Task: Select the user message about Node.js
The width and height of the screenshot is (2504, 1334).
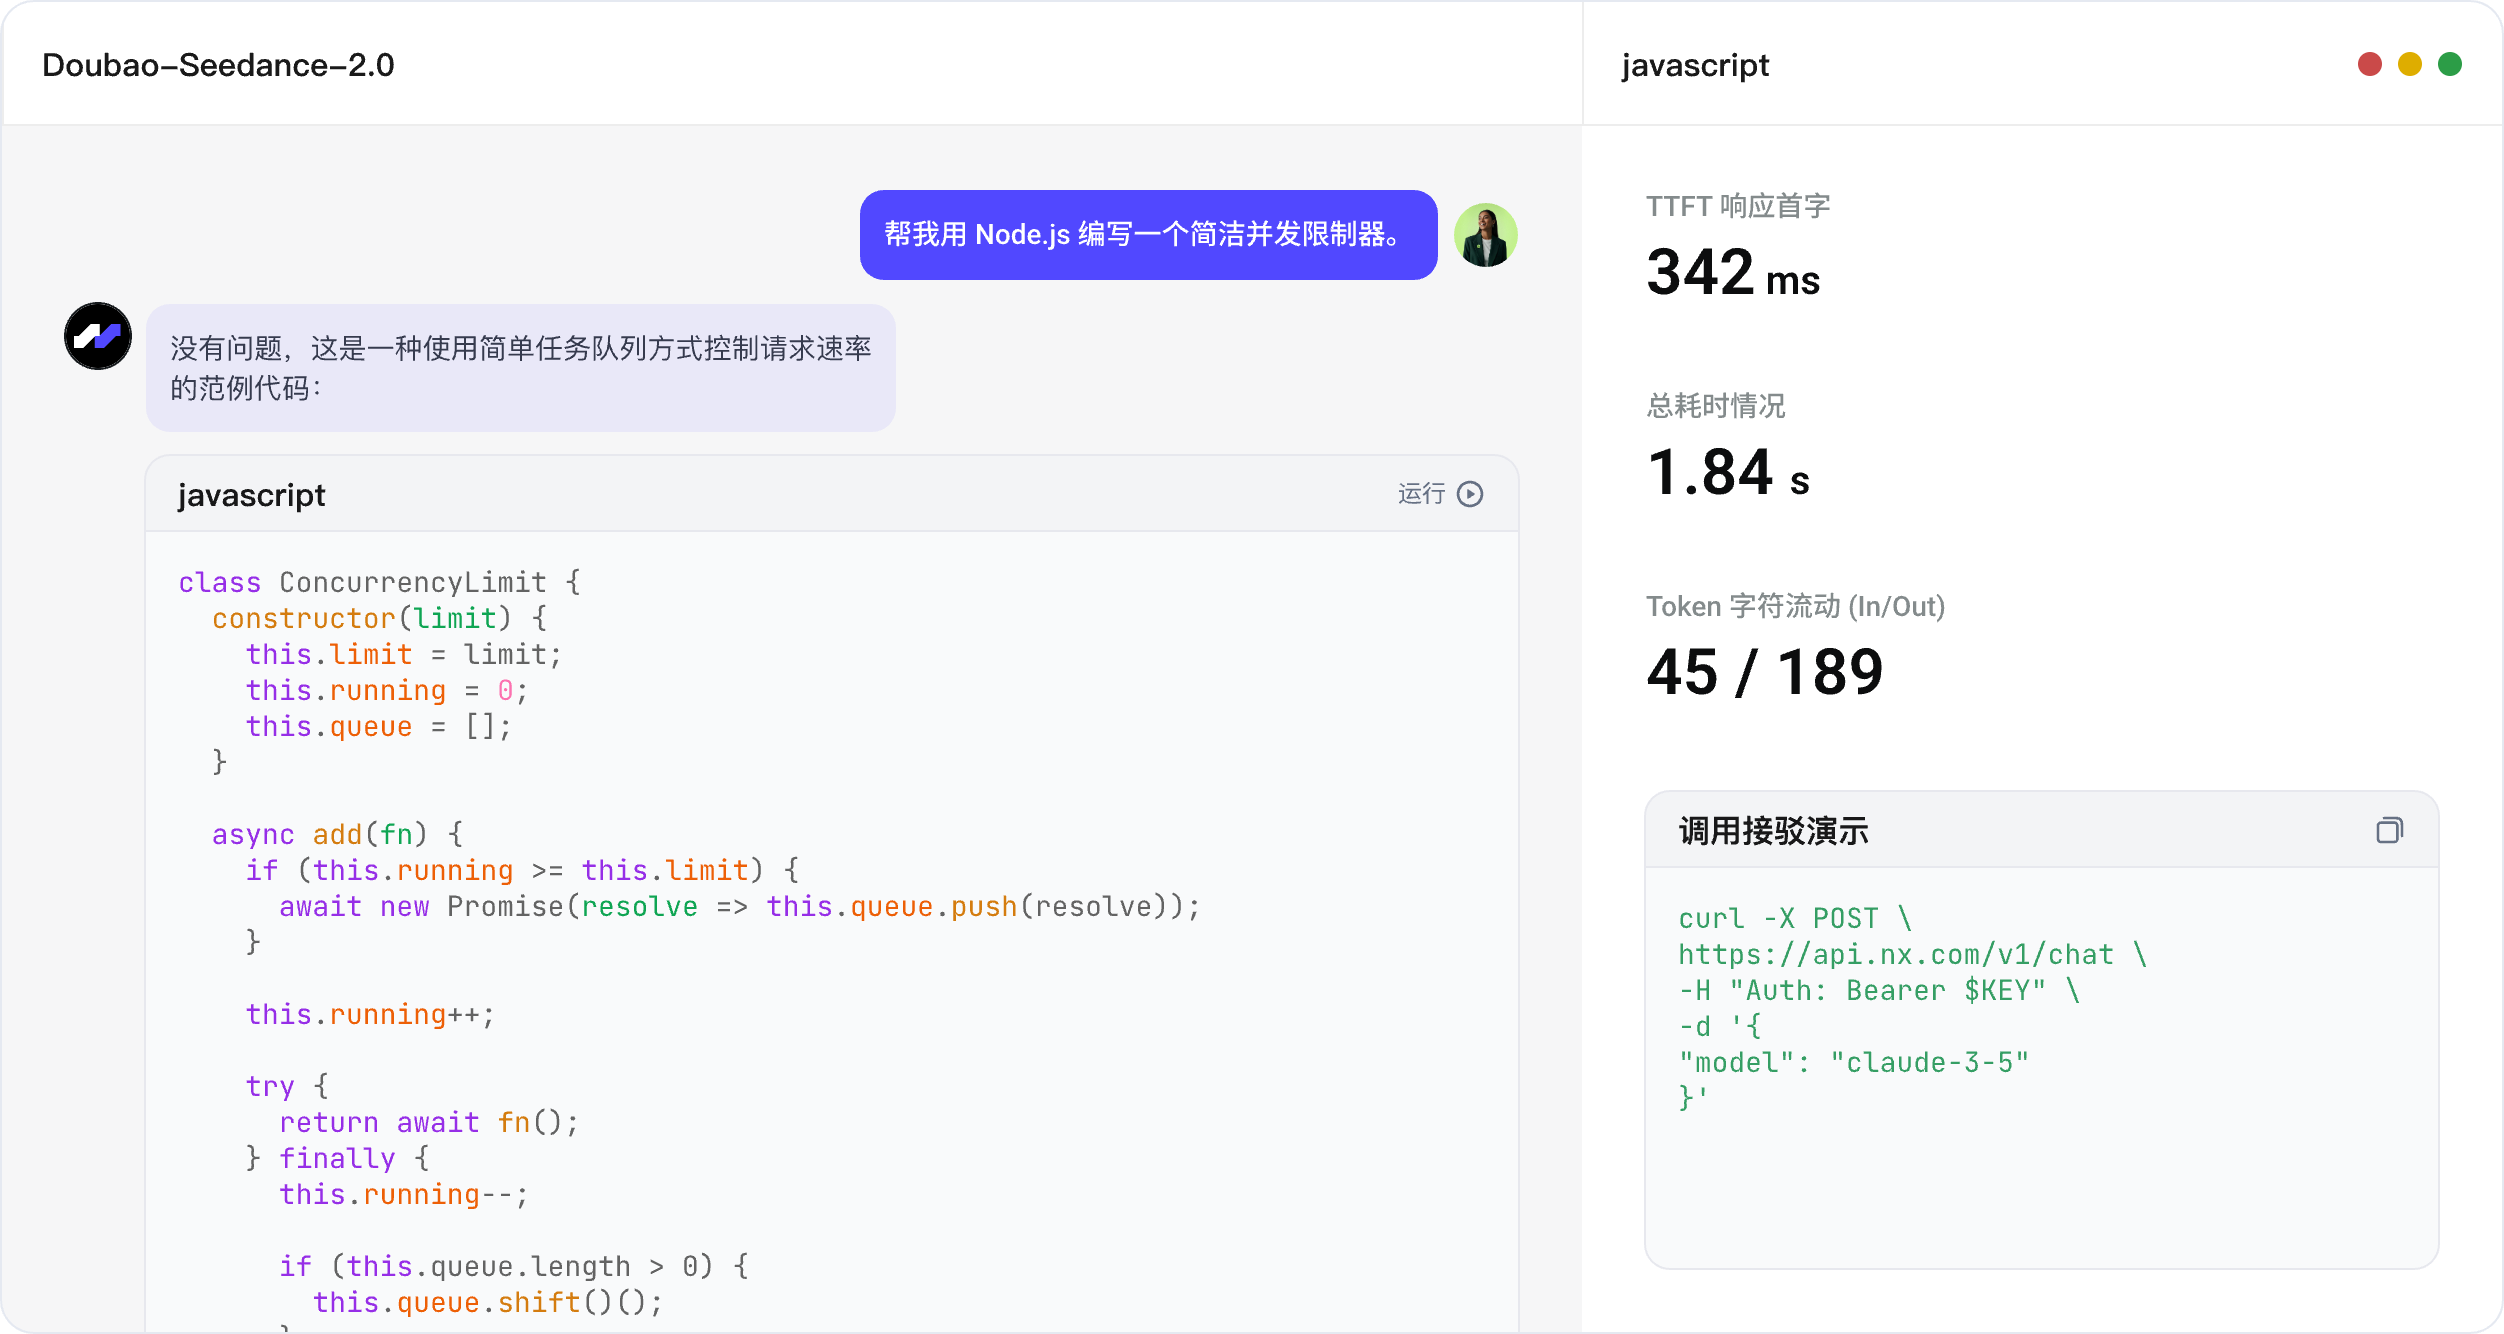Action: (x=1148, y=235)
